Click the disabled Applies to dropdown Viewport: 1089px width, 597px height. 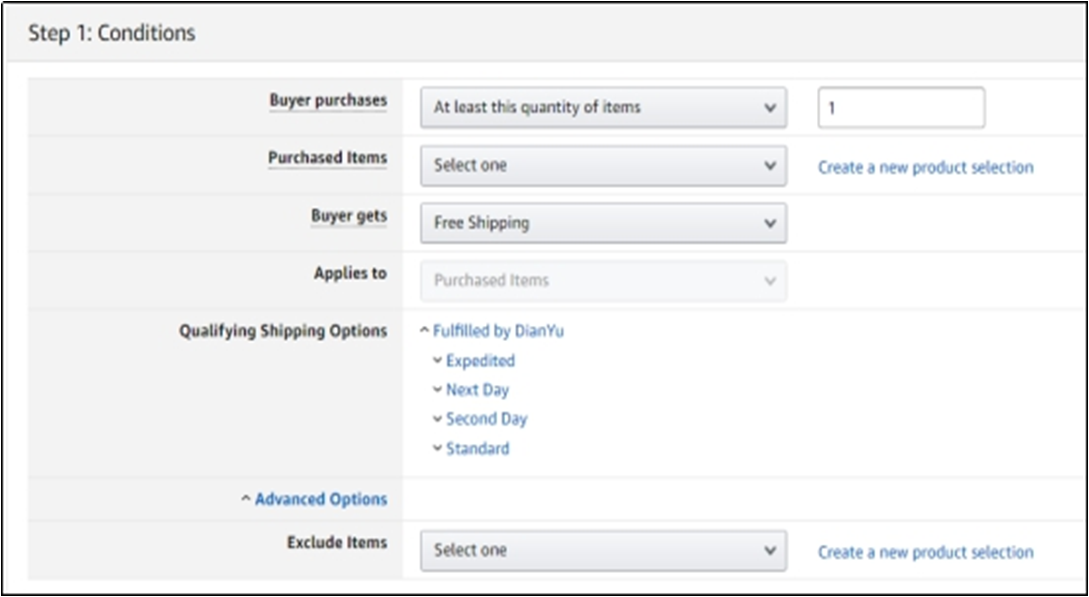[x=603, y=281]
